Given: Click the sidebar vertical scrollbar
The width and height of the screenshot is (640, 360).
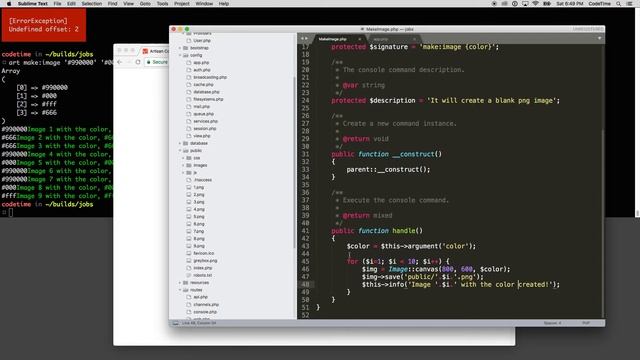Looking at the screenshot, I should click(294, 162).
